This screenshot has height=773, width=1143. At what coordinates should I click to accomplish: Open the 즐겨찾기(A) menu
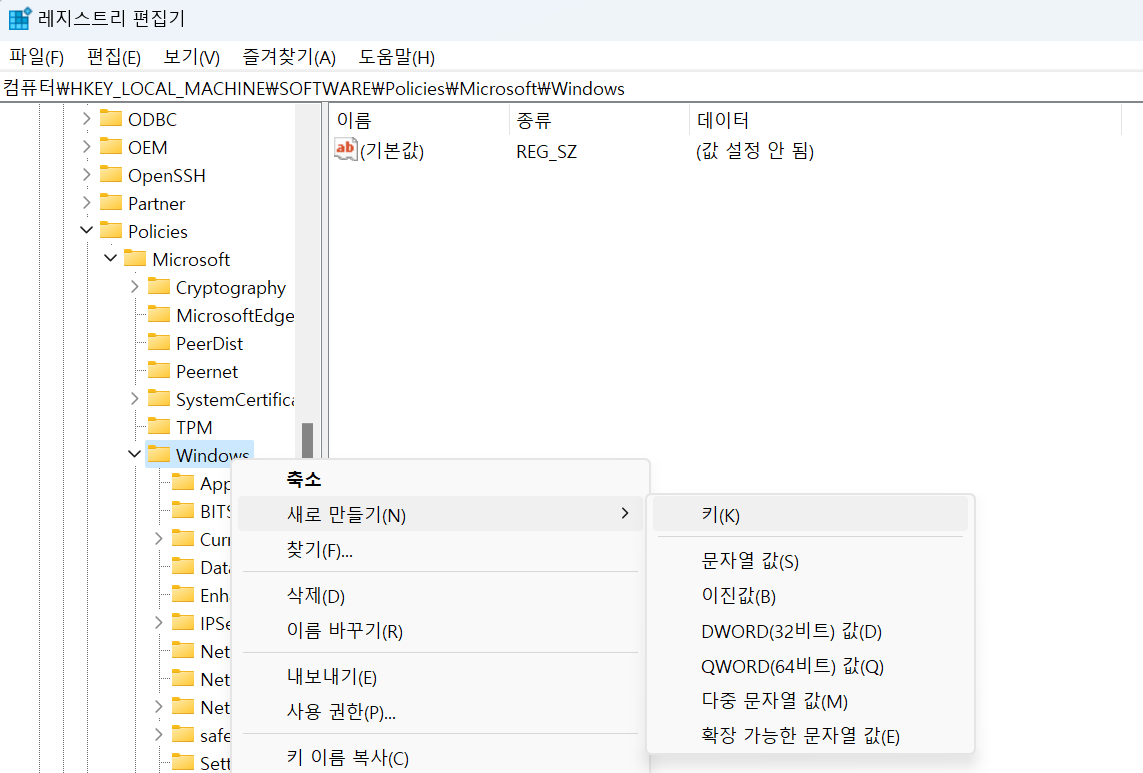coord(289,57)
